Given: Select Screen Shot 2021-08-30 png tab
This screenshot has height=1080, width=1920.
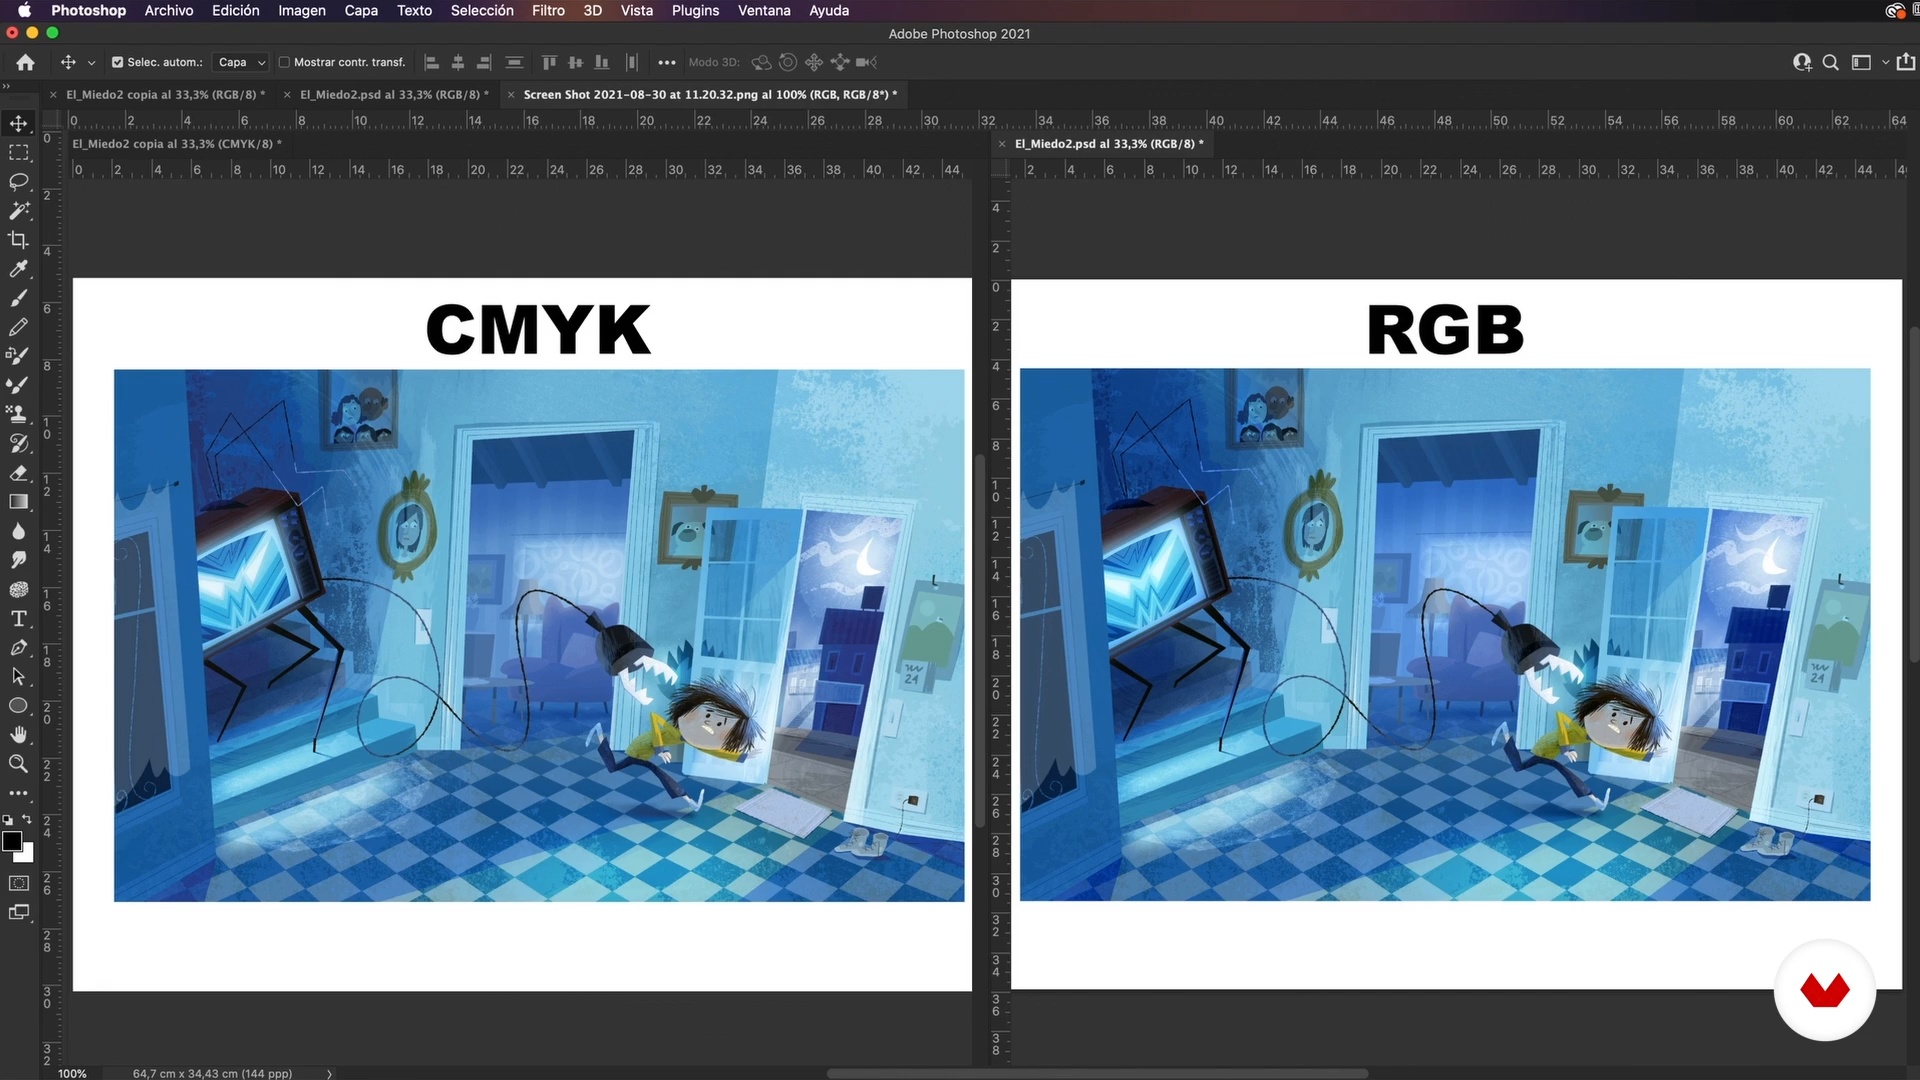Looking at the screenshot, I should pyautogui.click(x=710, y=94).
